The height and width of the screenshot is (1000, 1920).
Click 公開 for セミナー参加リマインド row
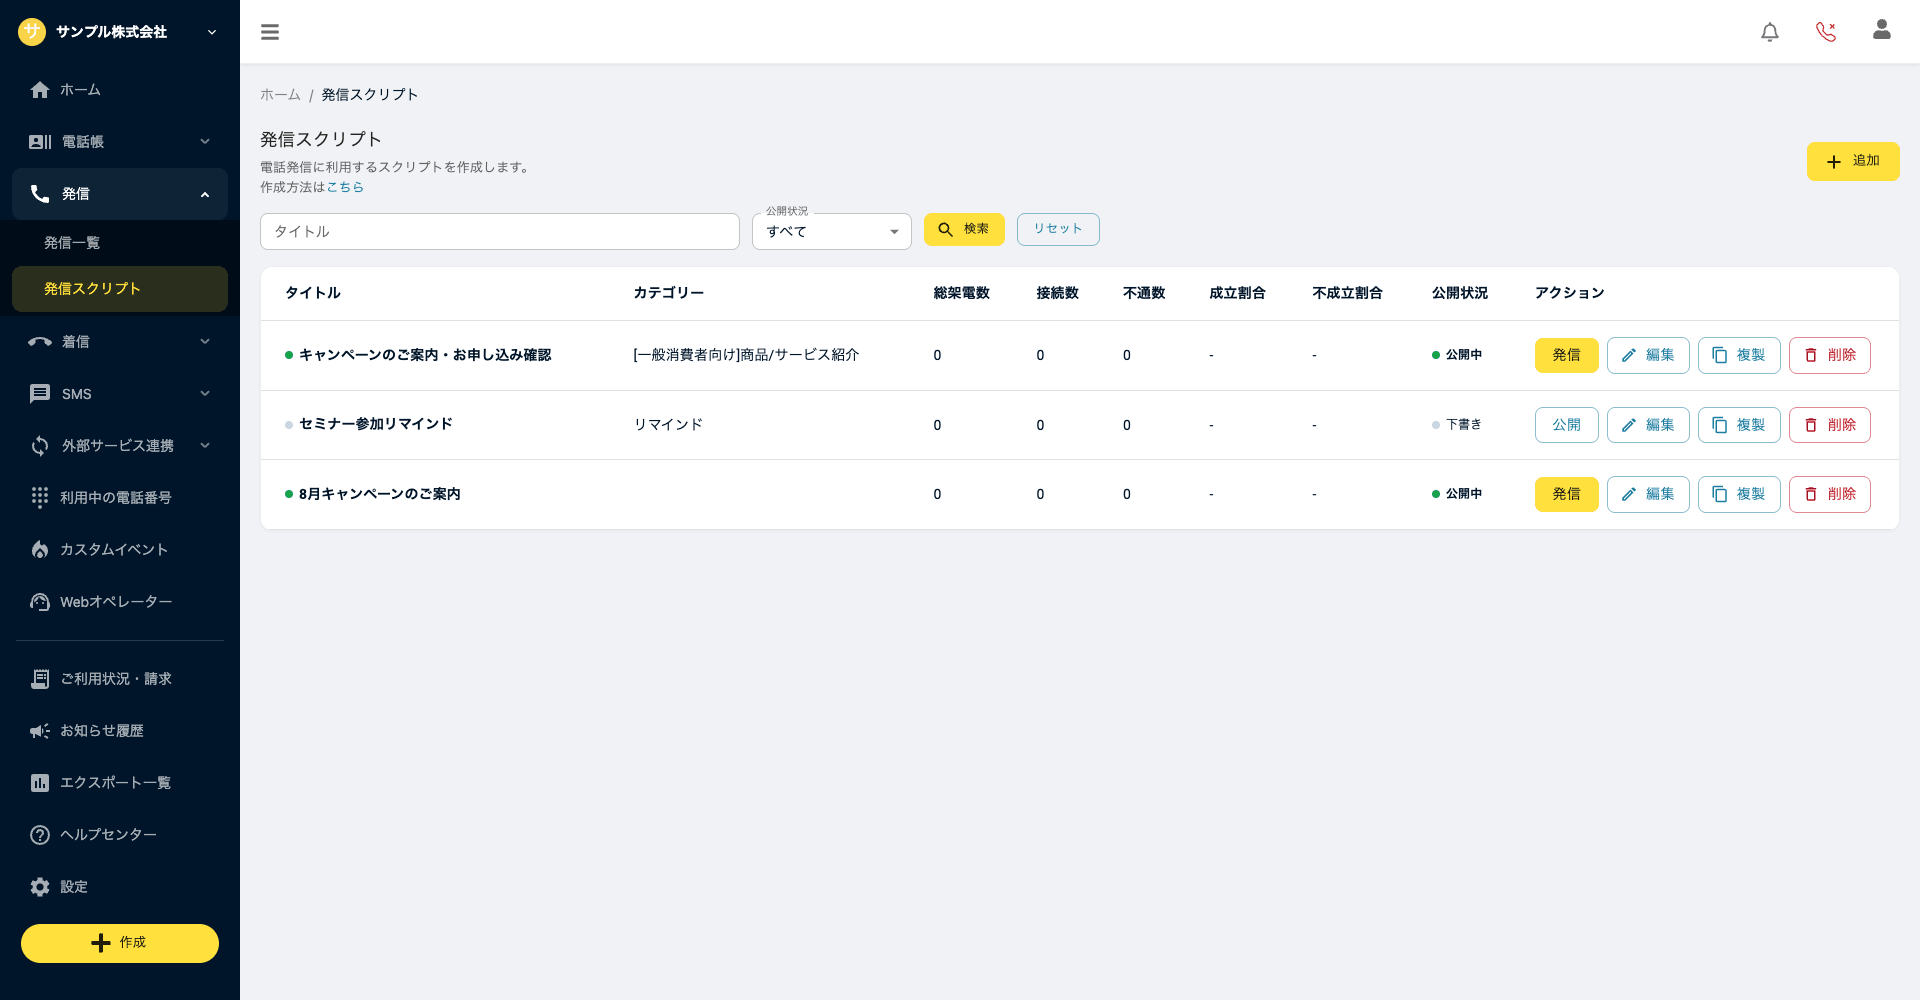pyautogui.click(x=1567, y=425)
